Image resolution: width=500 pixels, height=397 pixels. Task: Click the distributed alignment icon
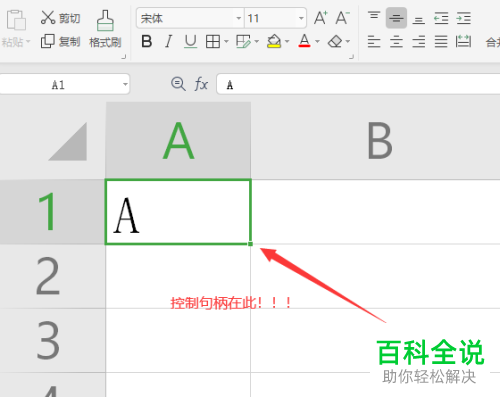click(463, 41)
